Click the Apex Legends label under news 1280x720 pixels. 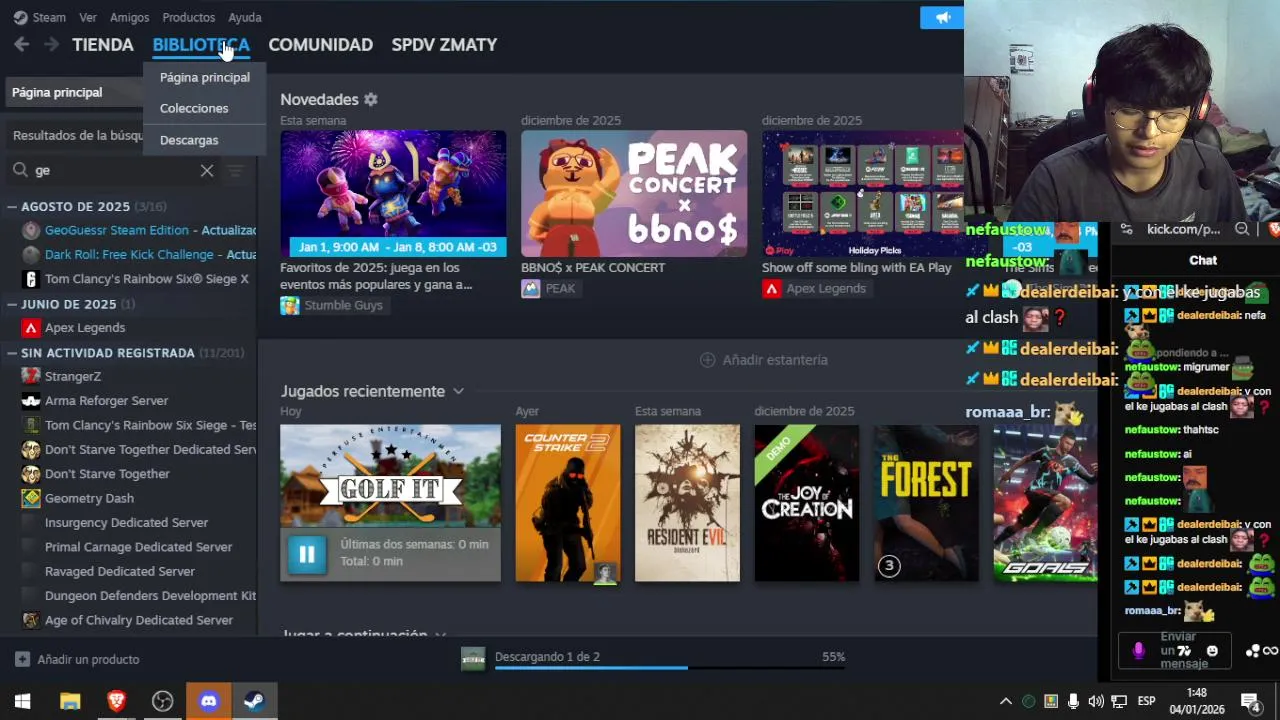pos(815,288)
